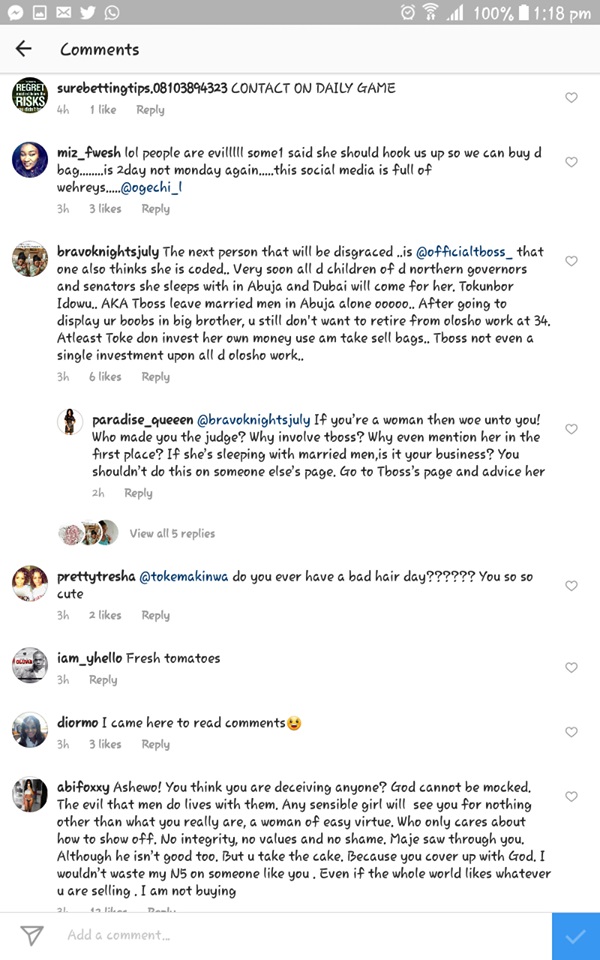Submit comment with the blue checkmark button
This screenshot has width=600, height=960.
(575, 936)
